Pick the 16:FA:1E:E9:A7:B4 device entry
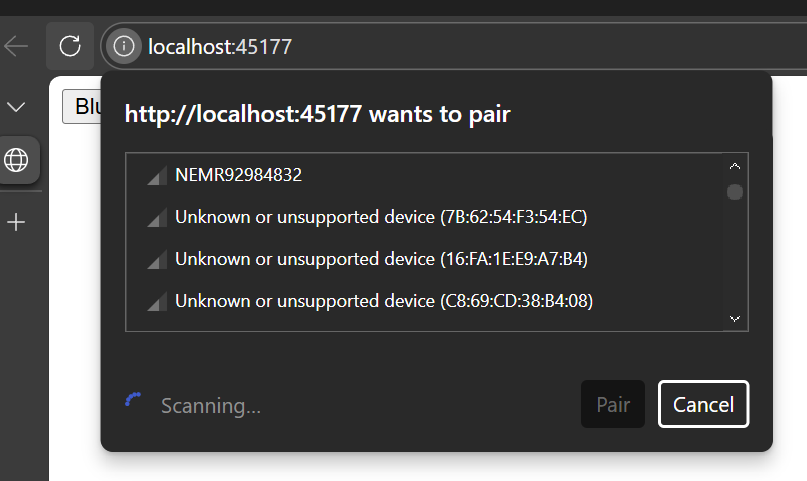The width and height of the screenshot is (807, 481). point(381,259)
